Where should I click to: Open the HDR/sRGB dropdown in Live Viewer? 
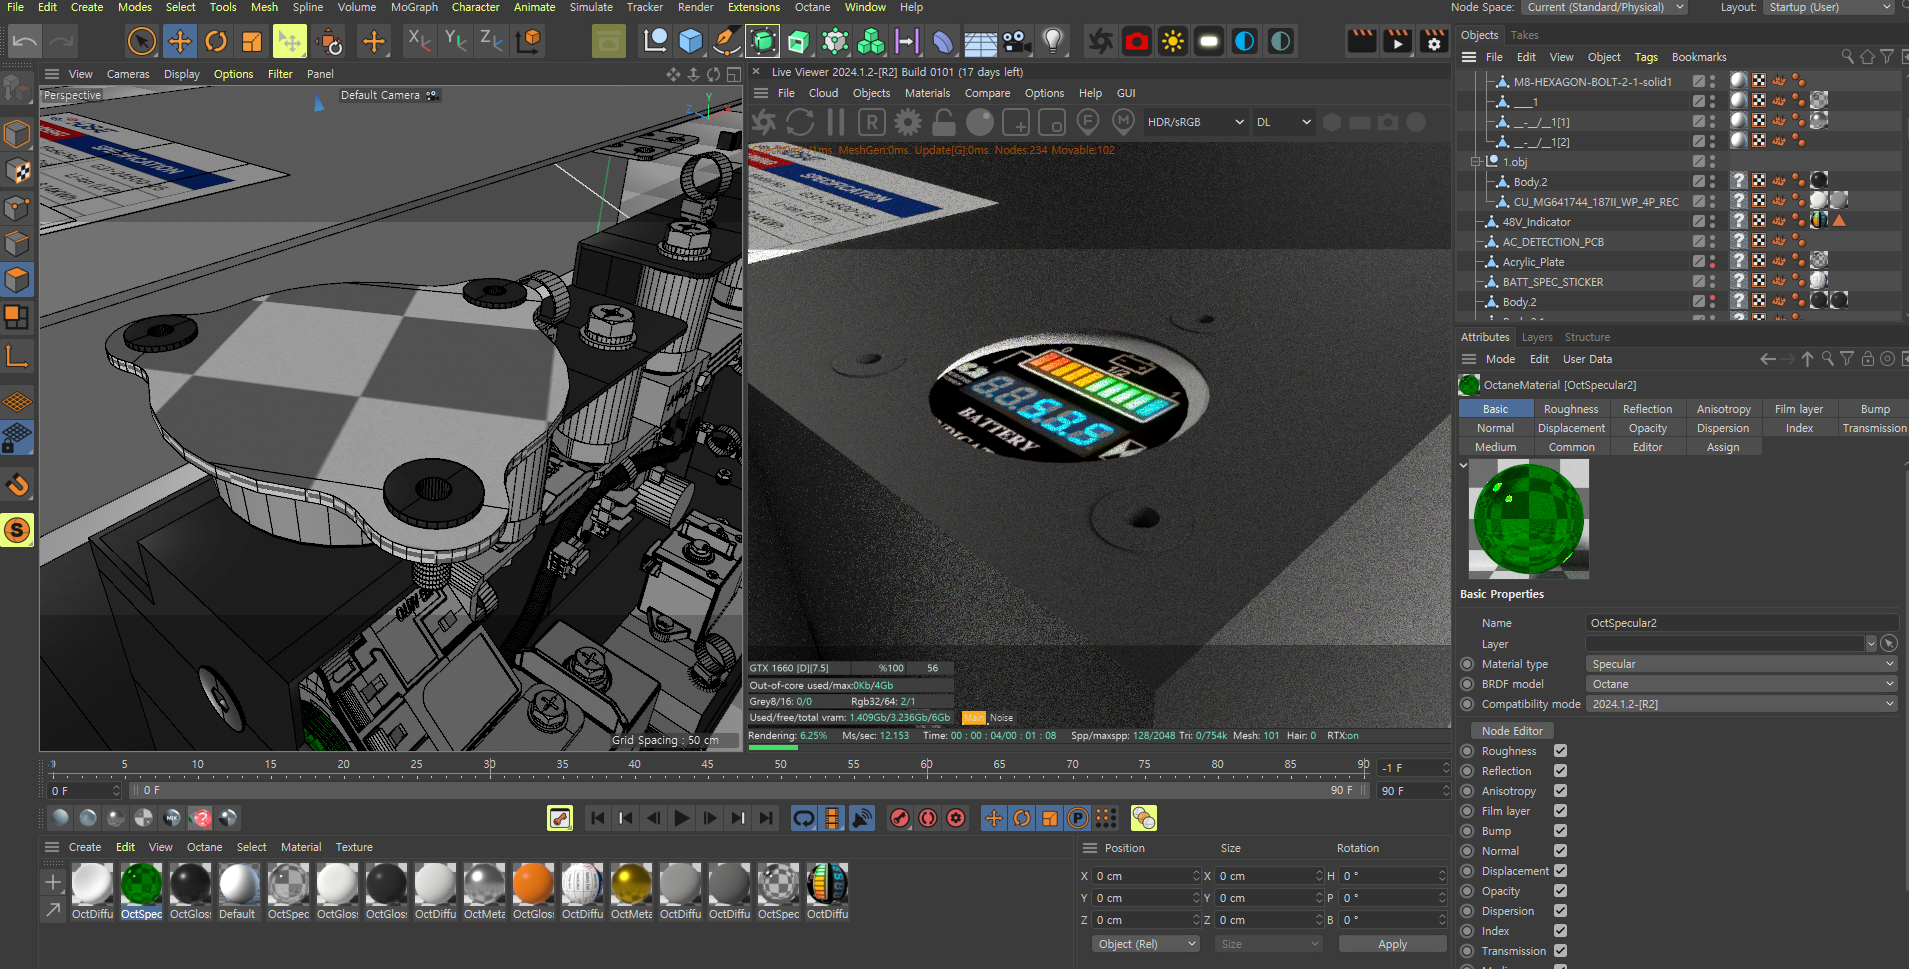coord(1196,122)
